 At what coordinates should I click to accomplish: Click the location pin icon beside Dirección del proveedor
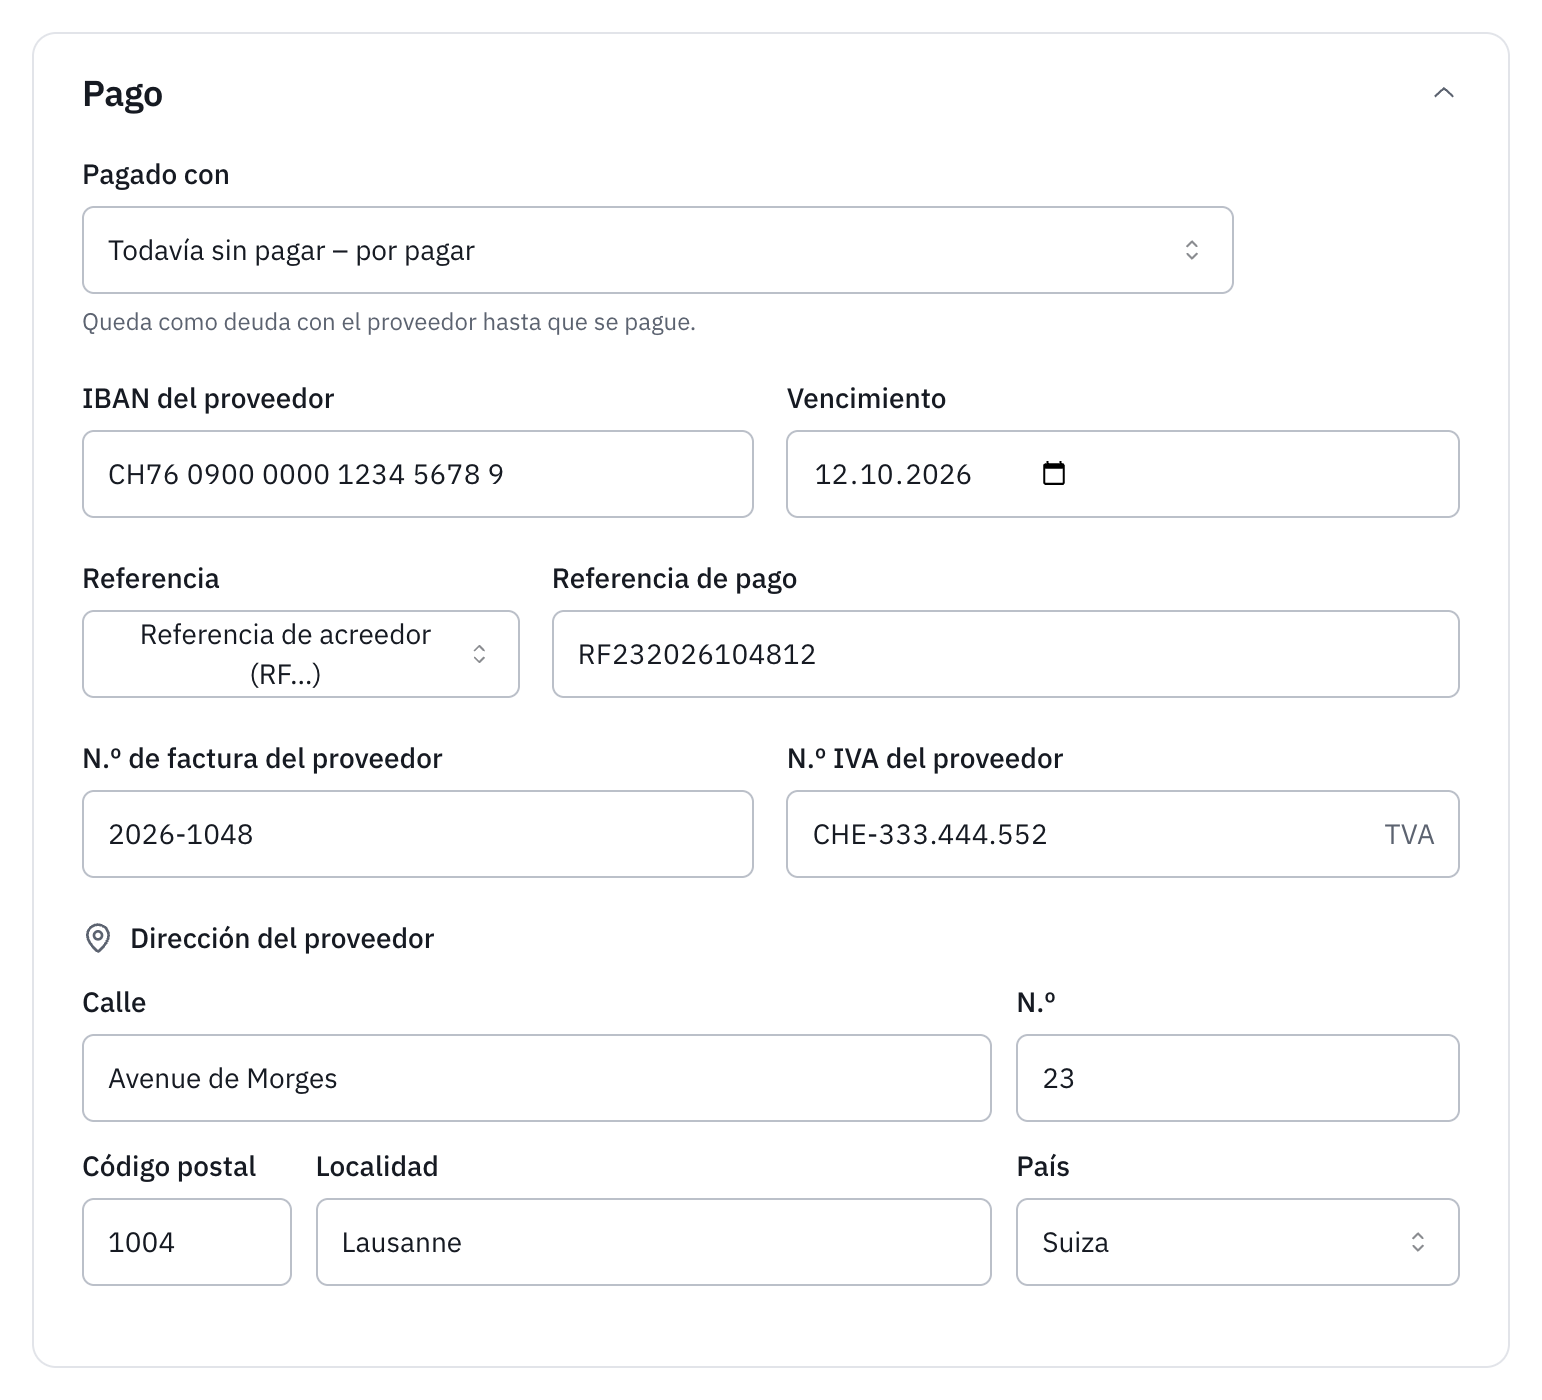(x=98, y=938)
